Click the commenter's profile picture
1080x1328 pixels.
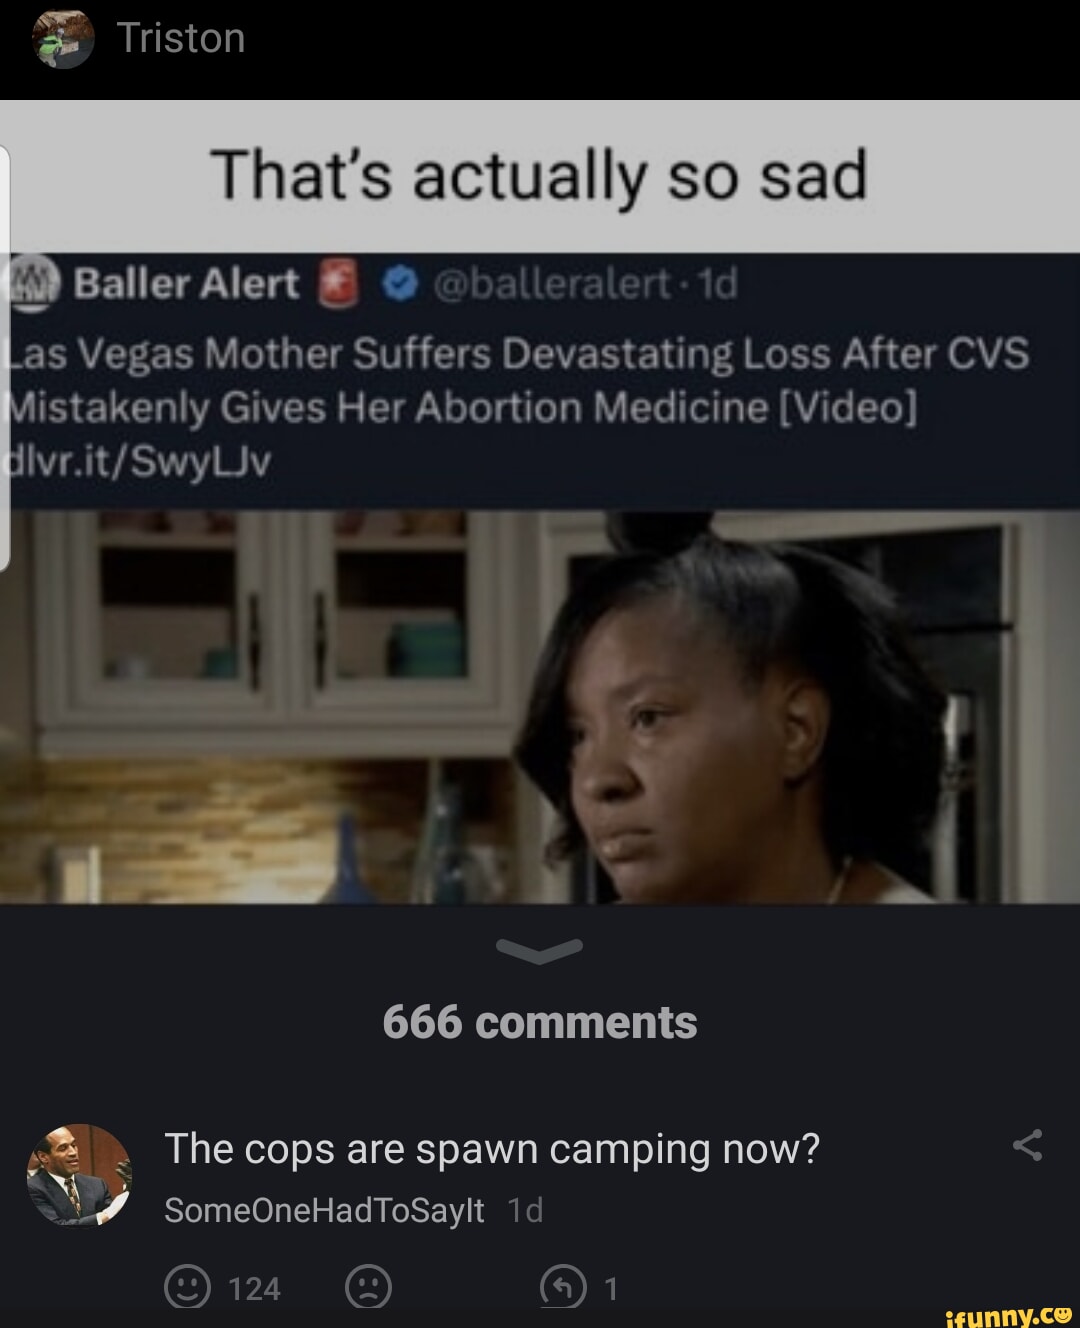(79, 1175)
